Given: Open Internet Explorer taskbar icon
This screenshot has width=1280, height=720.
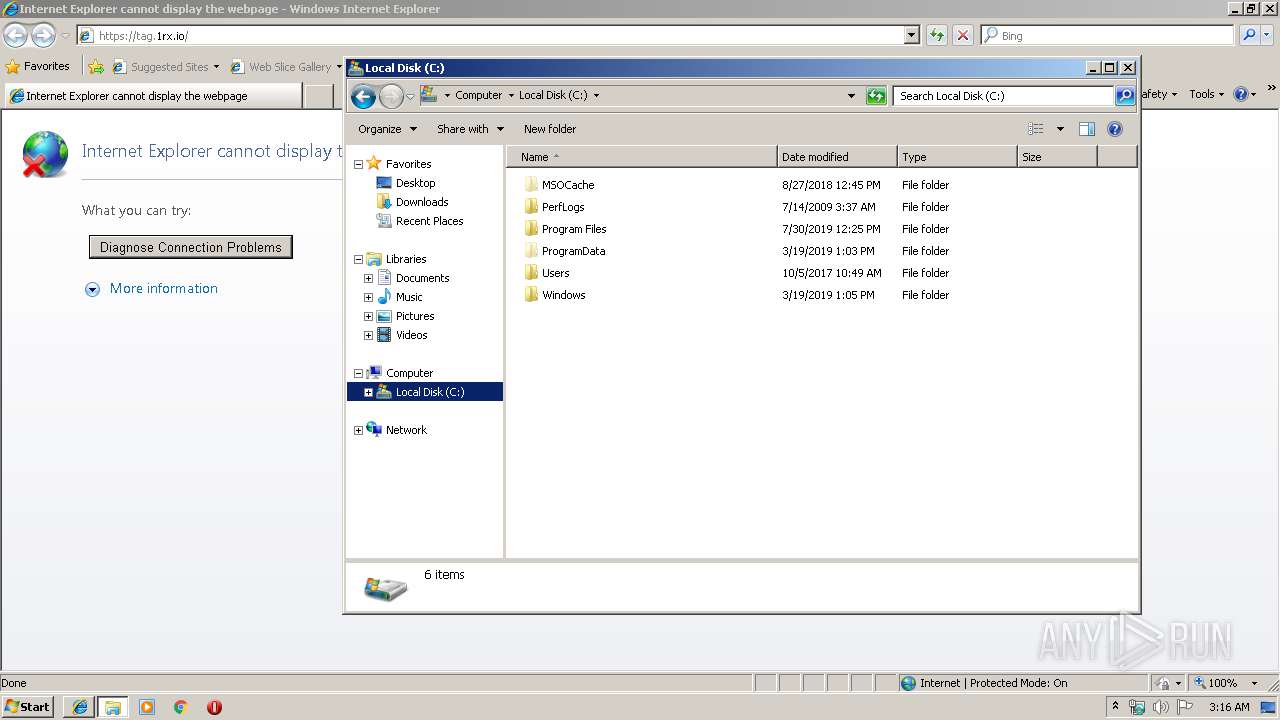Looking at the screenshot, I should coord(80,707).
